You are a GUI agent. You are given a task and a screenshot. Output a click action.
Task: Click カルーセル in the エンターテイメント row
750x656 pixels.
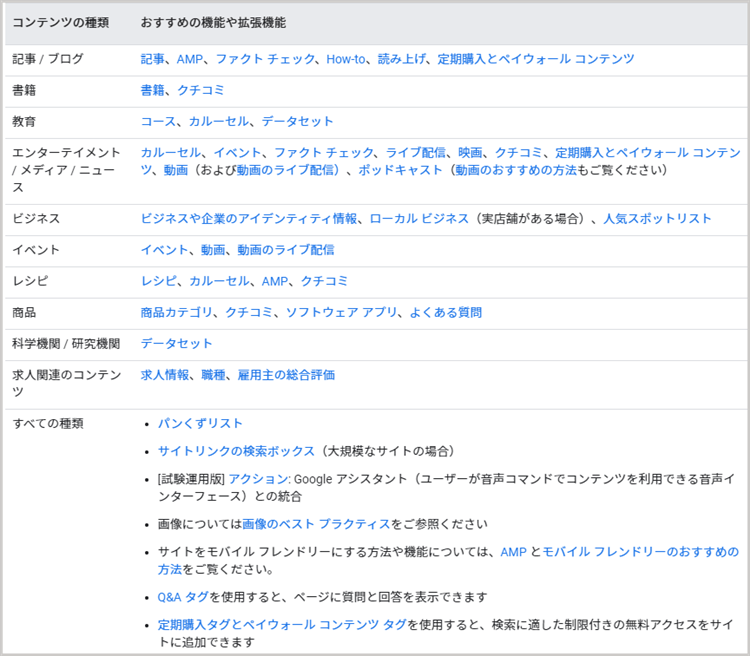pos(170,153)
